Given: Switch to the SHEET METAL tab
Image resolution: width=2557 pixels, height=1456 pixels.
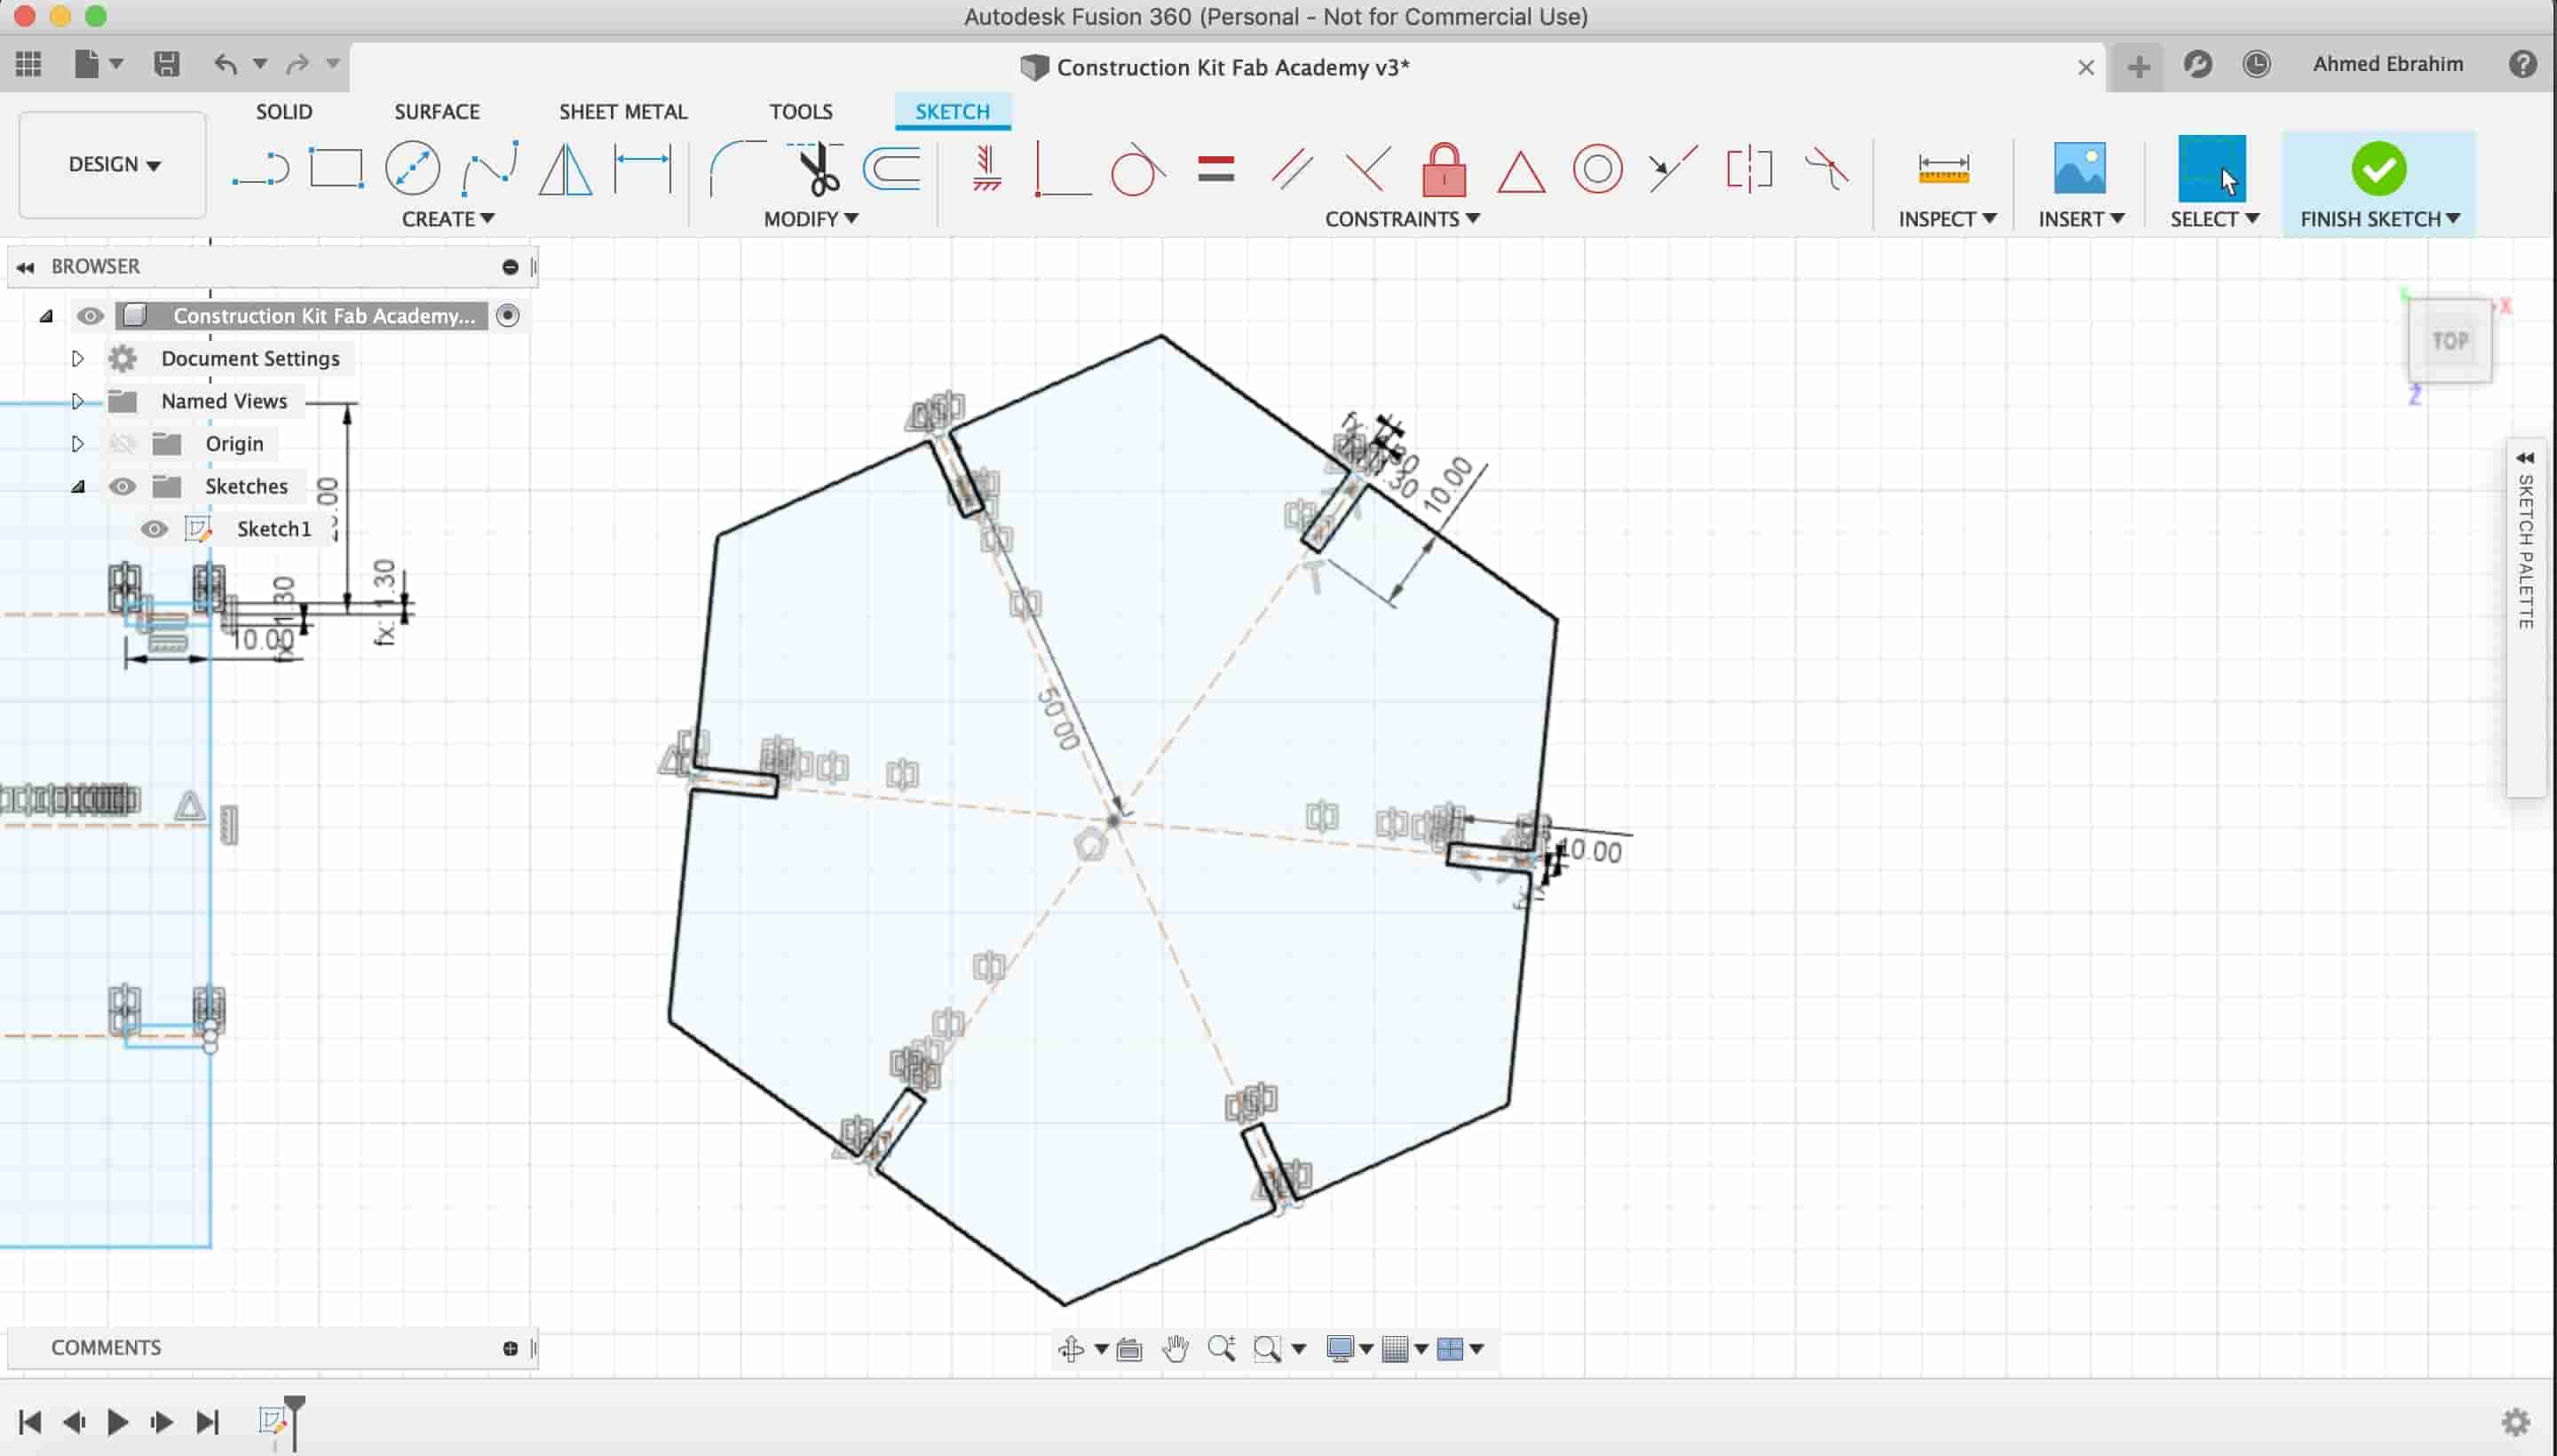Looking at the screenshot, I should (623, 111).
